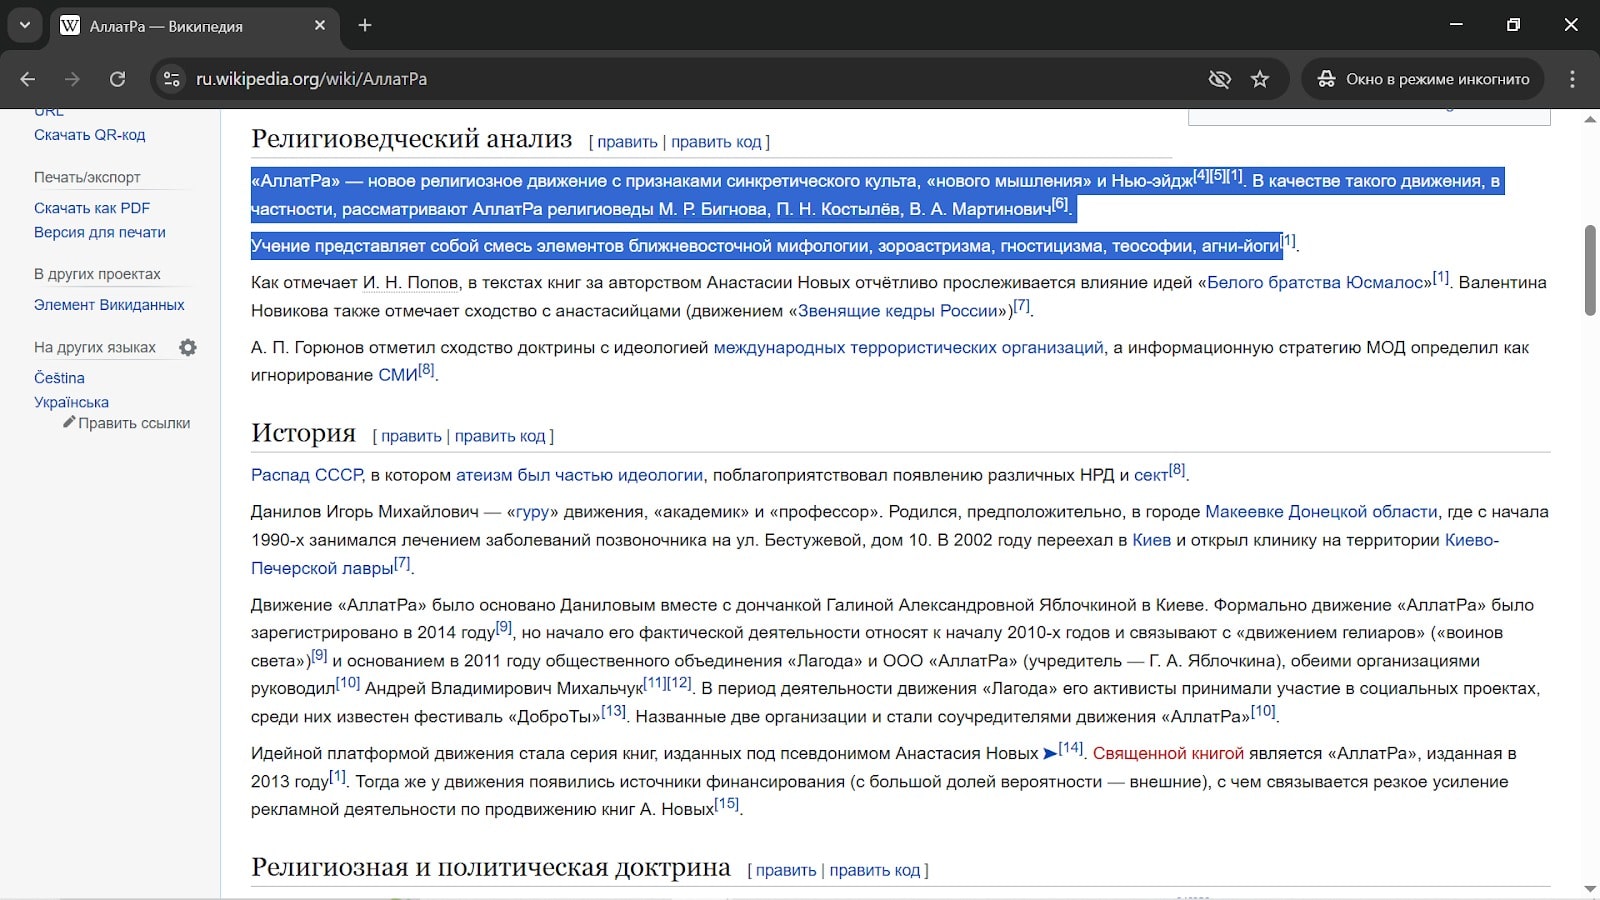Switch to Українська language version
This screenshot has width=1600, height=900.
71,402
